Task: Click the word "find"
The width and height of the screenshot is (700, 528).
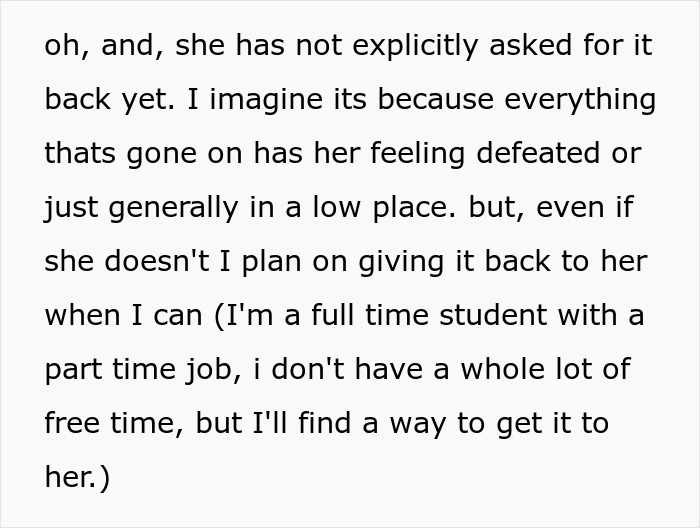Action: click(319, 423)
